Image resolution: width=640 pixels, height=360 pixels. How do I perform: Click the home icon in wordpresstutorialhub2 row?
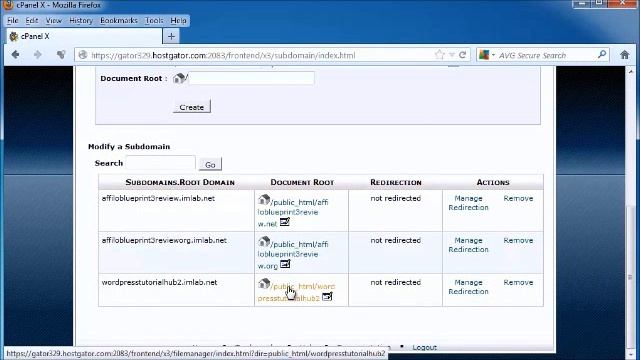pyautogui.click(x=264, y=283)
